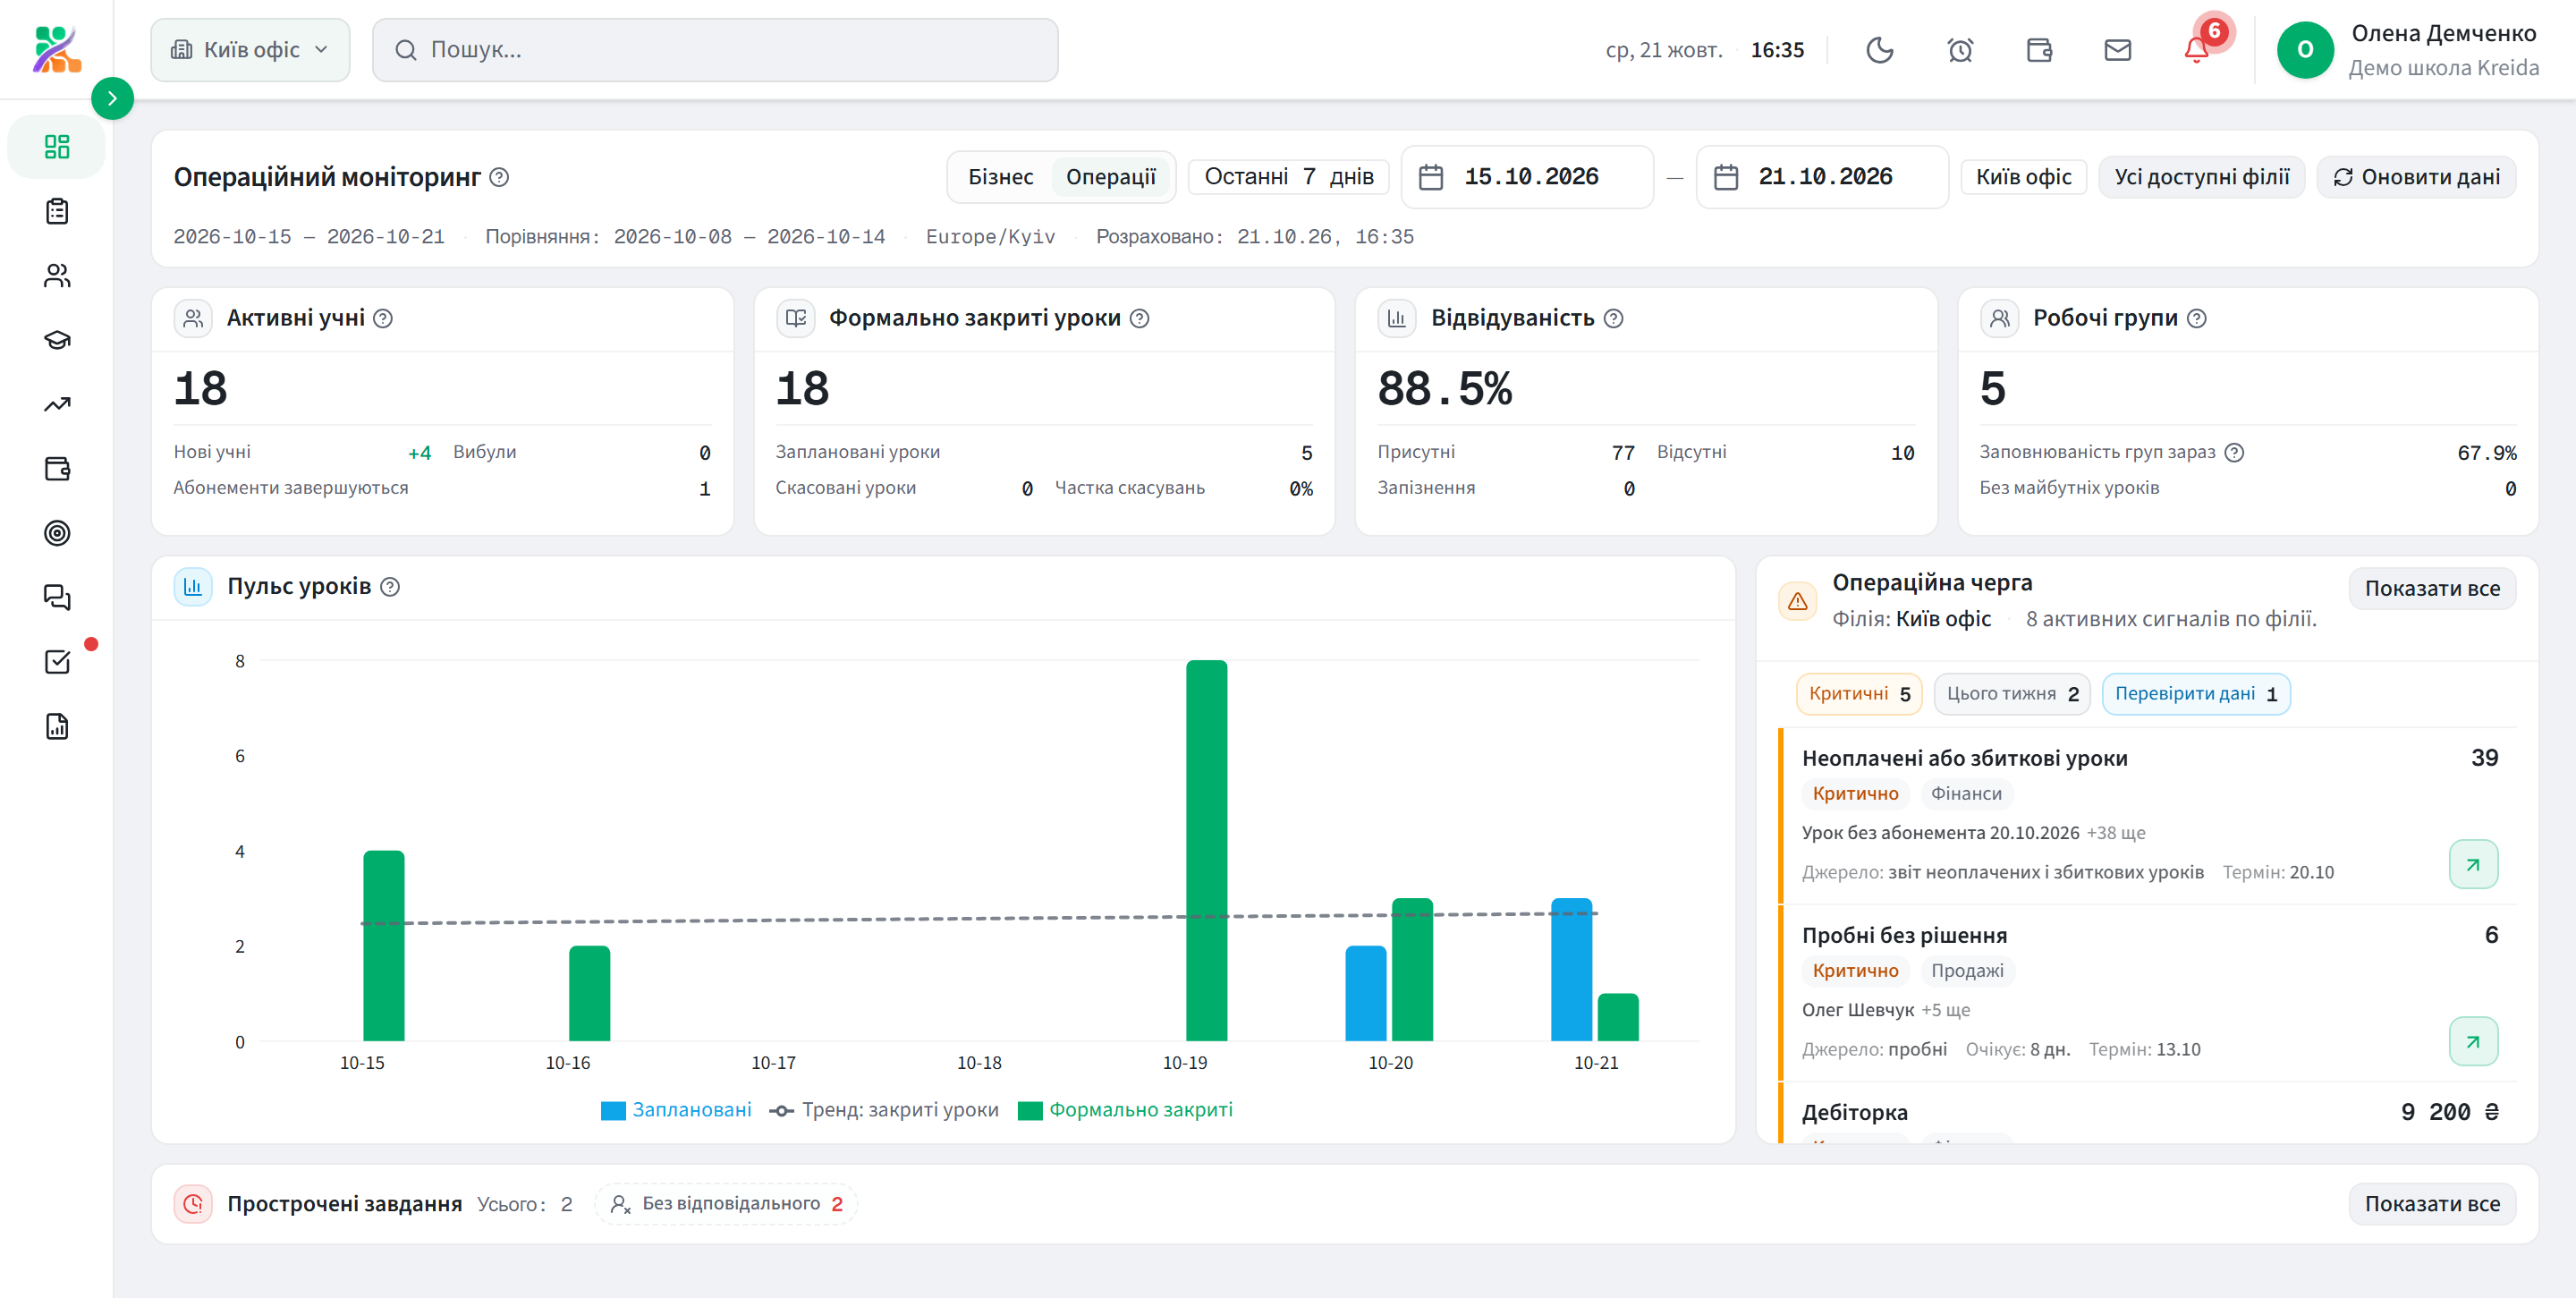The width and height of the screenshot is (2576, 1298).
Task: Toggle Формально закриті green legend swatch
Action: pyautogui.click(x=1030, y=1110)
